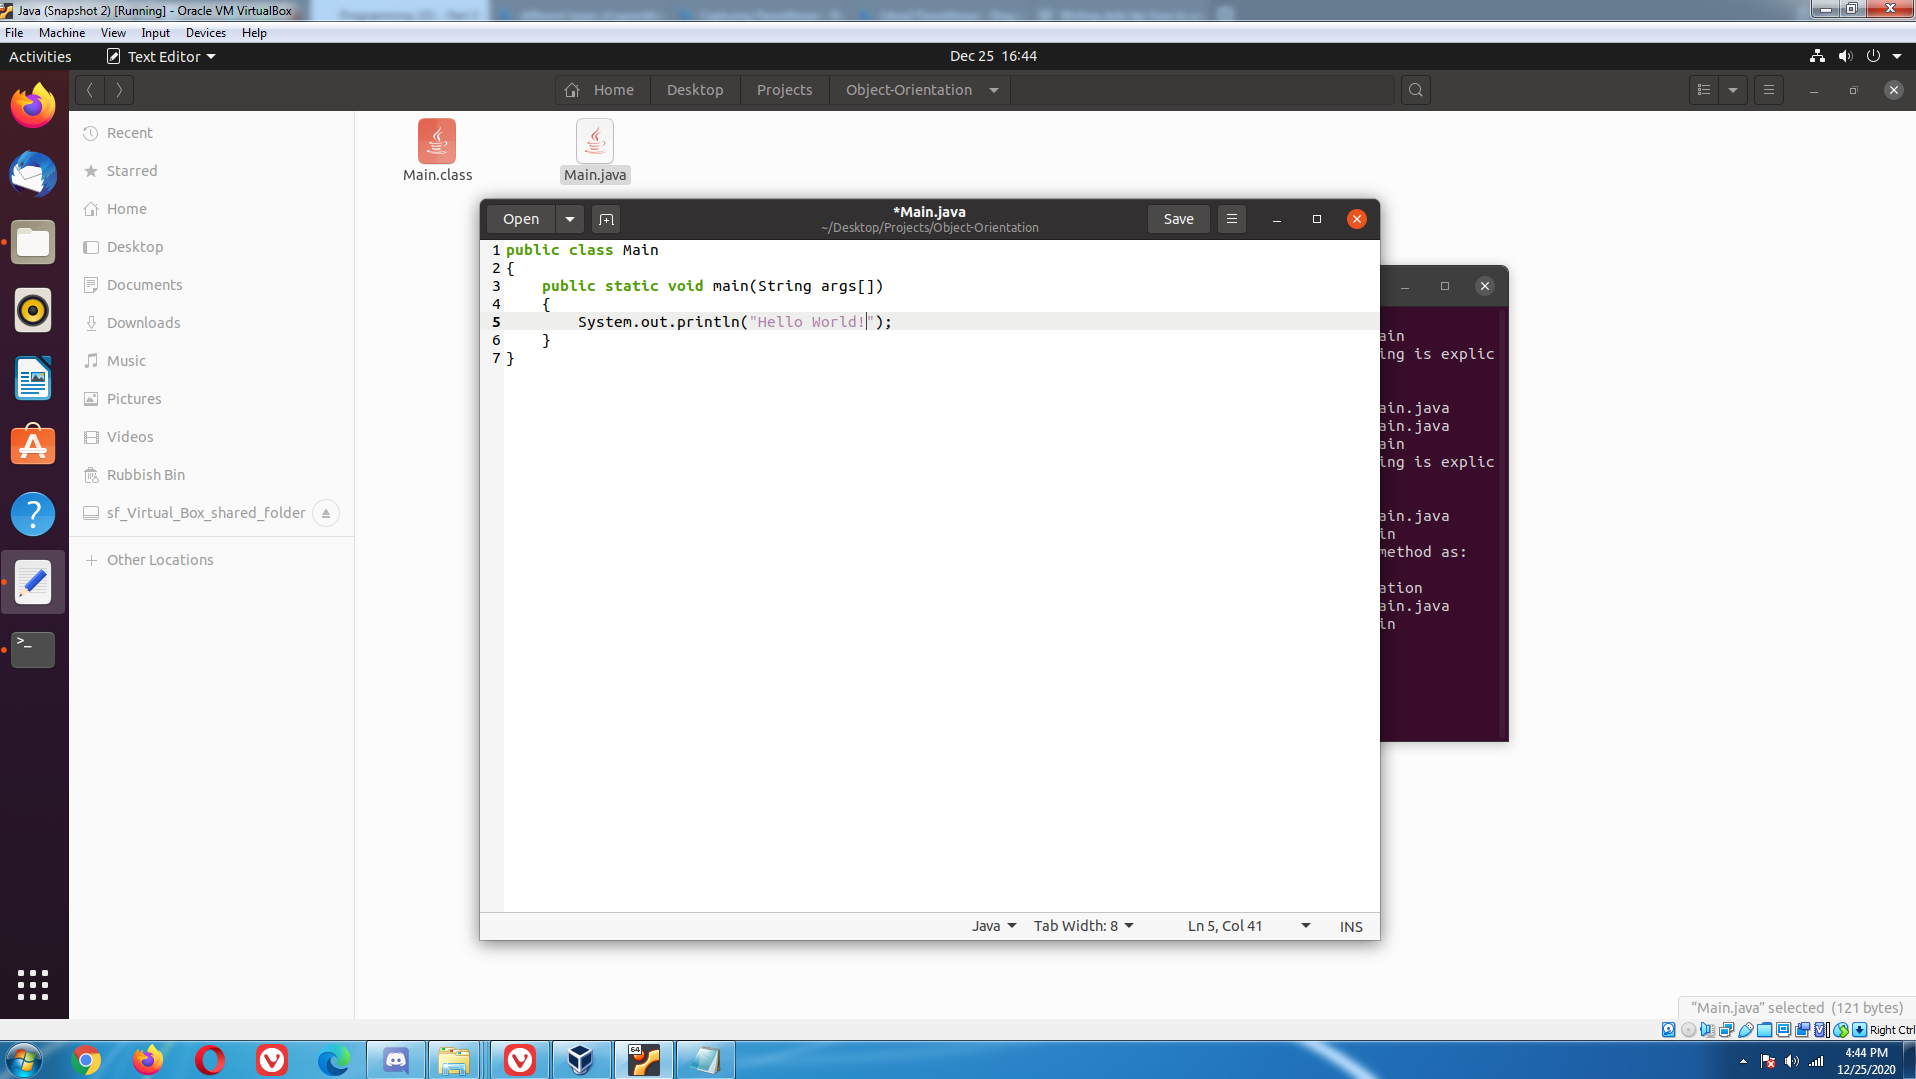1916x1079 pixels.
Task: Open the network status icon in top bar
Action: pyautogui.click(x=1817, y=57)
